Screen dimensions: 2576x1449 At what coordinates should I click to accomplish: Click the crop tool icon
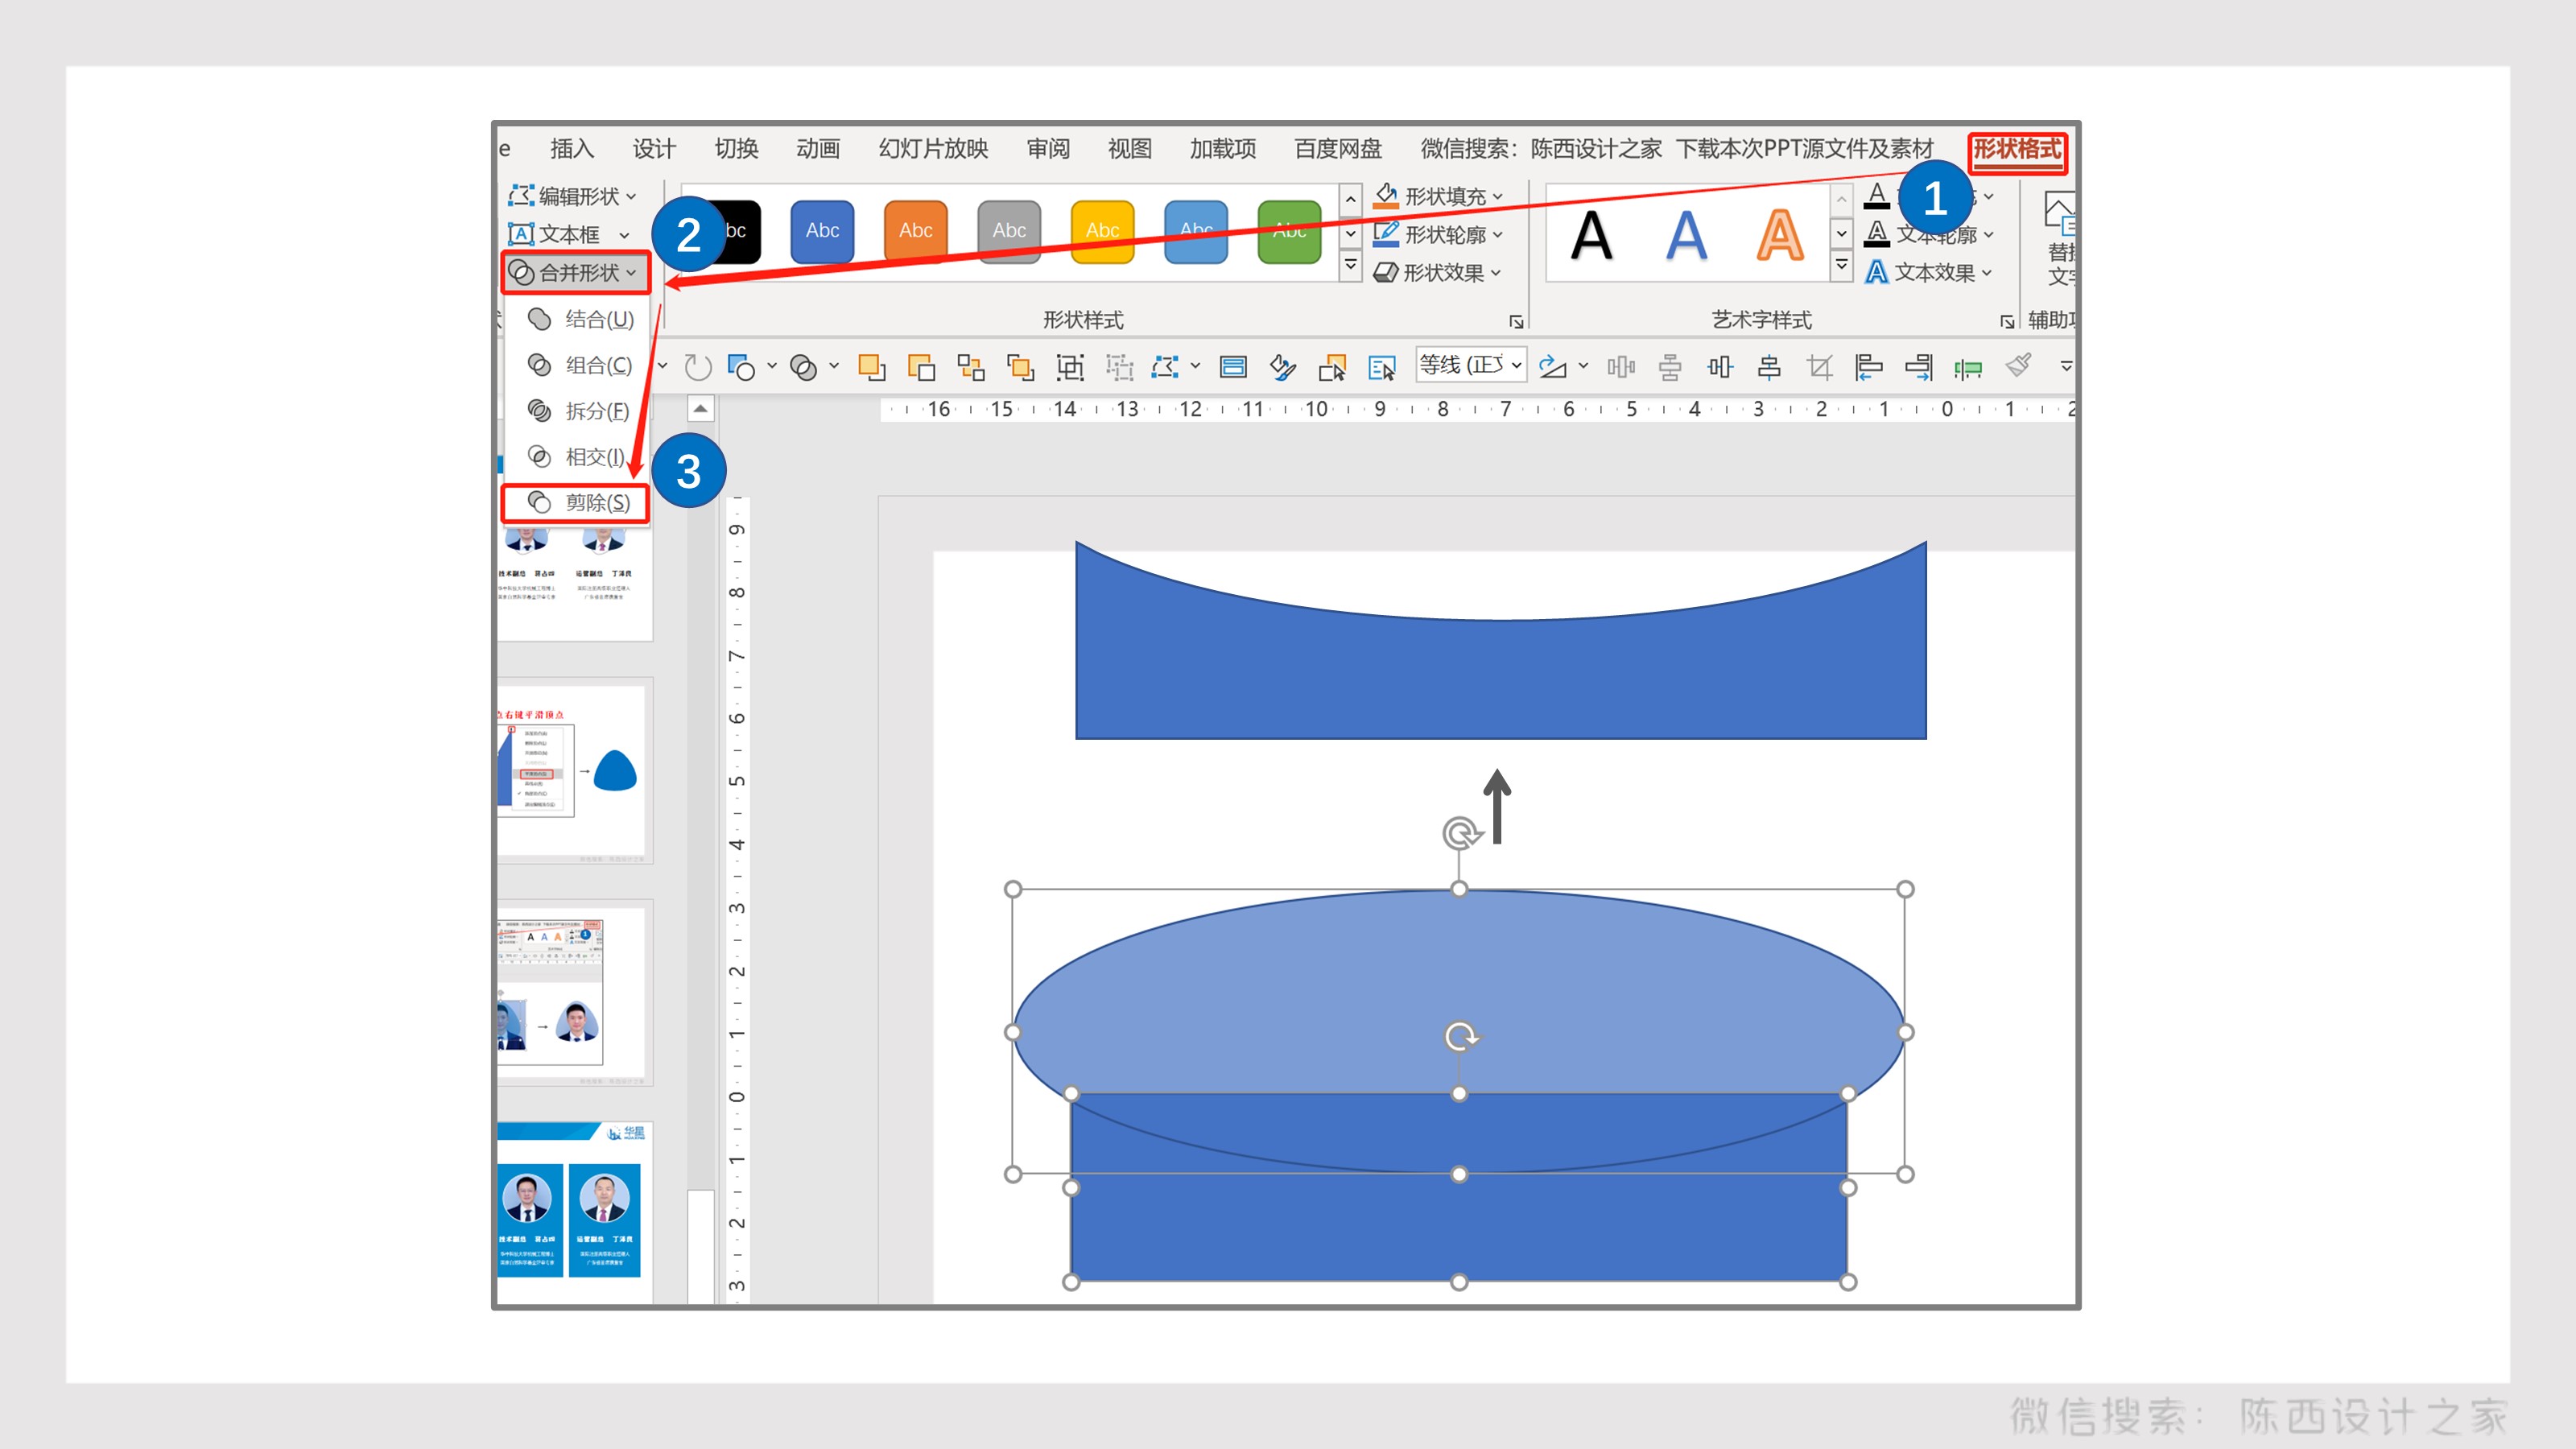(1819, 367)
